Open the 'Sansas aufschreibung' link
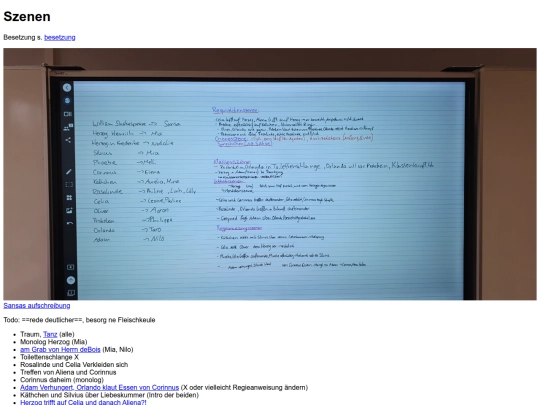Screen dimensions: 540x405 point(37,305)
